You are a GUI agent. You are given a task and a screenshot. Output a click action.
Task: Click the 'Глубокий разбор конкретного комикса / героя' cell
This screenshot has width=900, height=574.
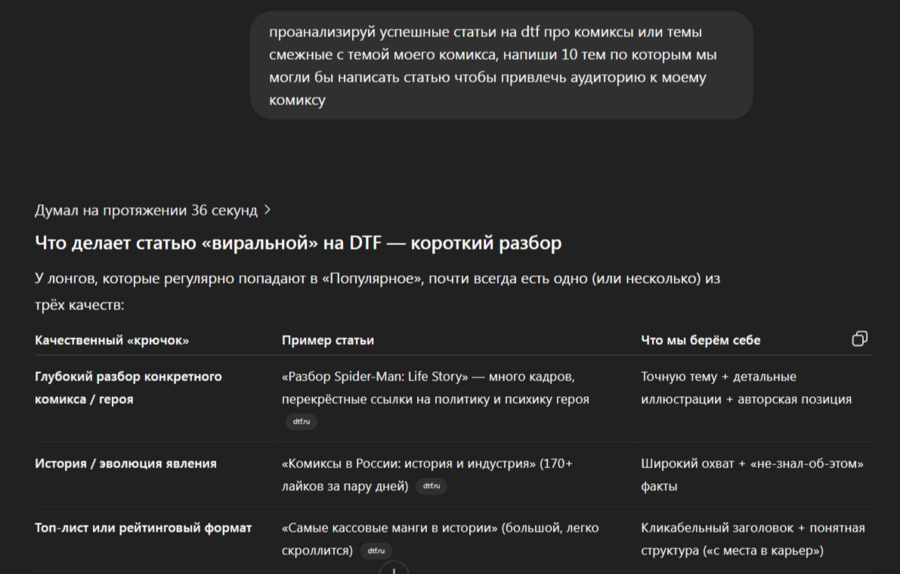128,388
